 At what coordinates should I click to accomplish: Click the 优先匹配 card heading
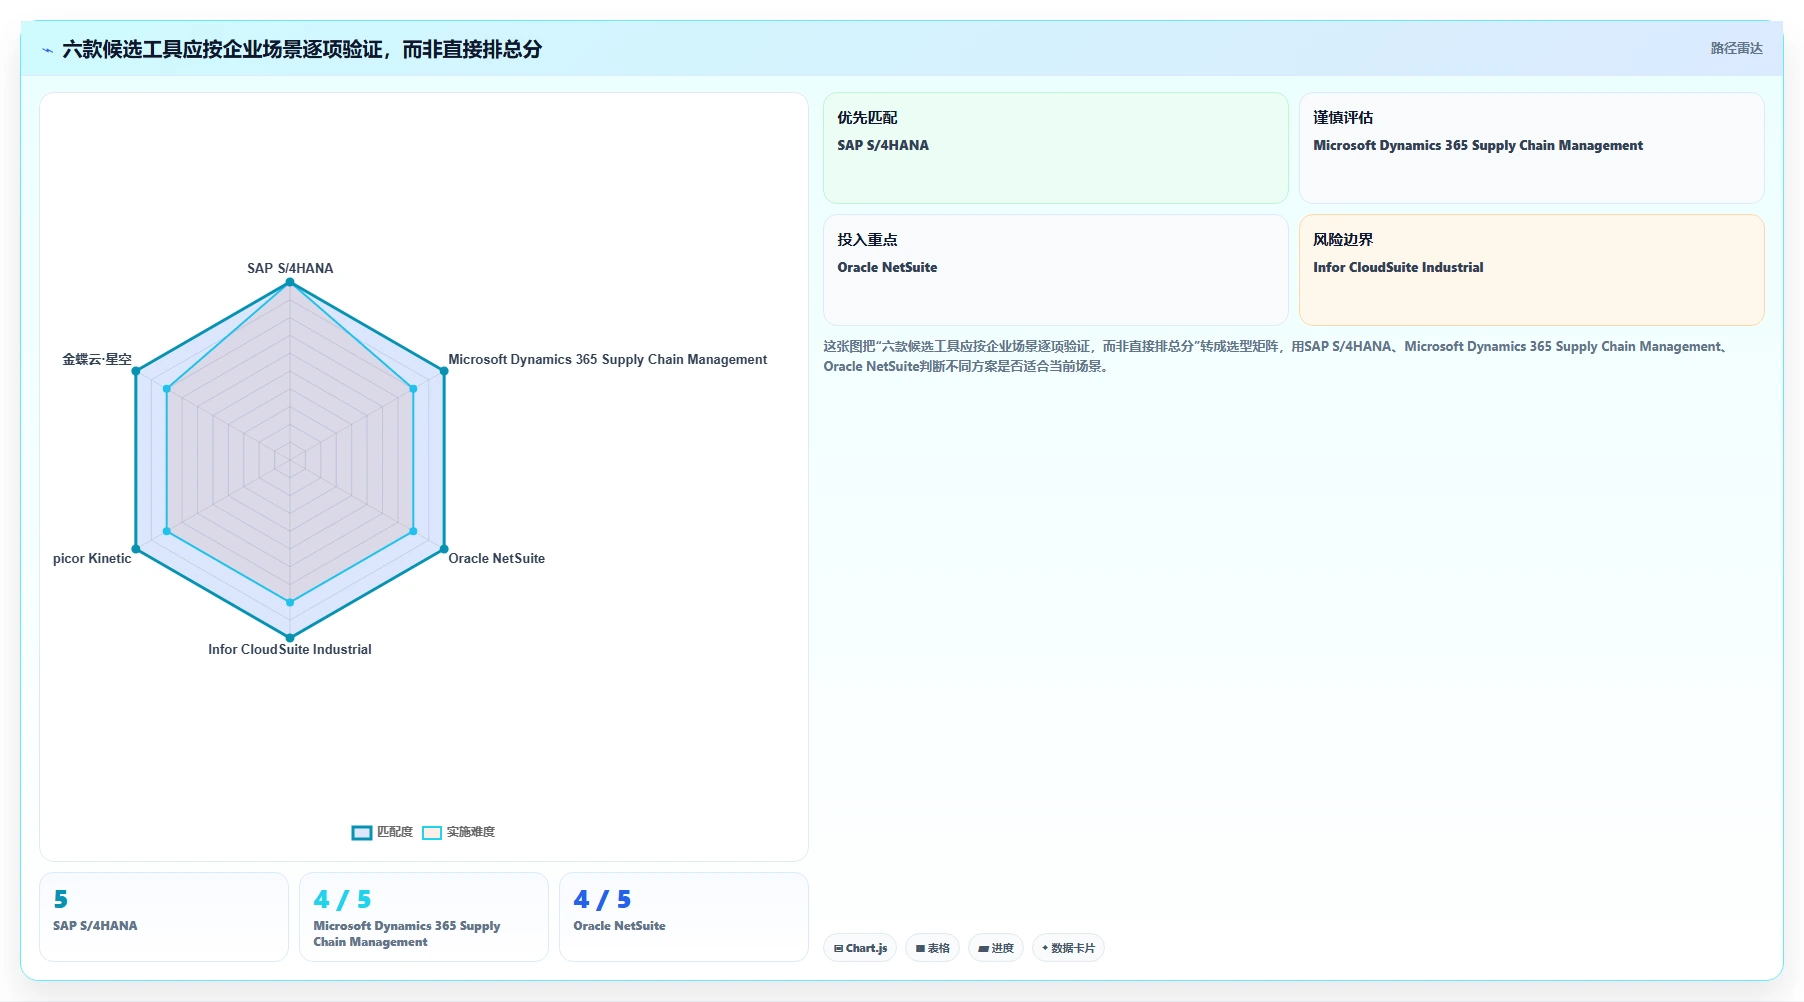click(x=867, y=117)
